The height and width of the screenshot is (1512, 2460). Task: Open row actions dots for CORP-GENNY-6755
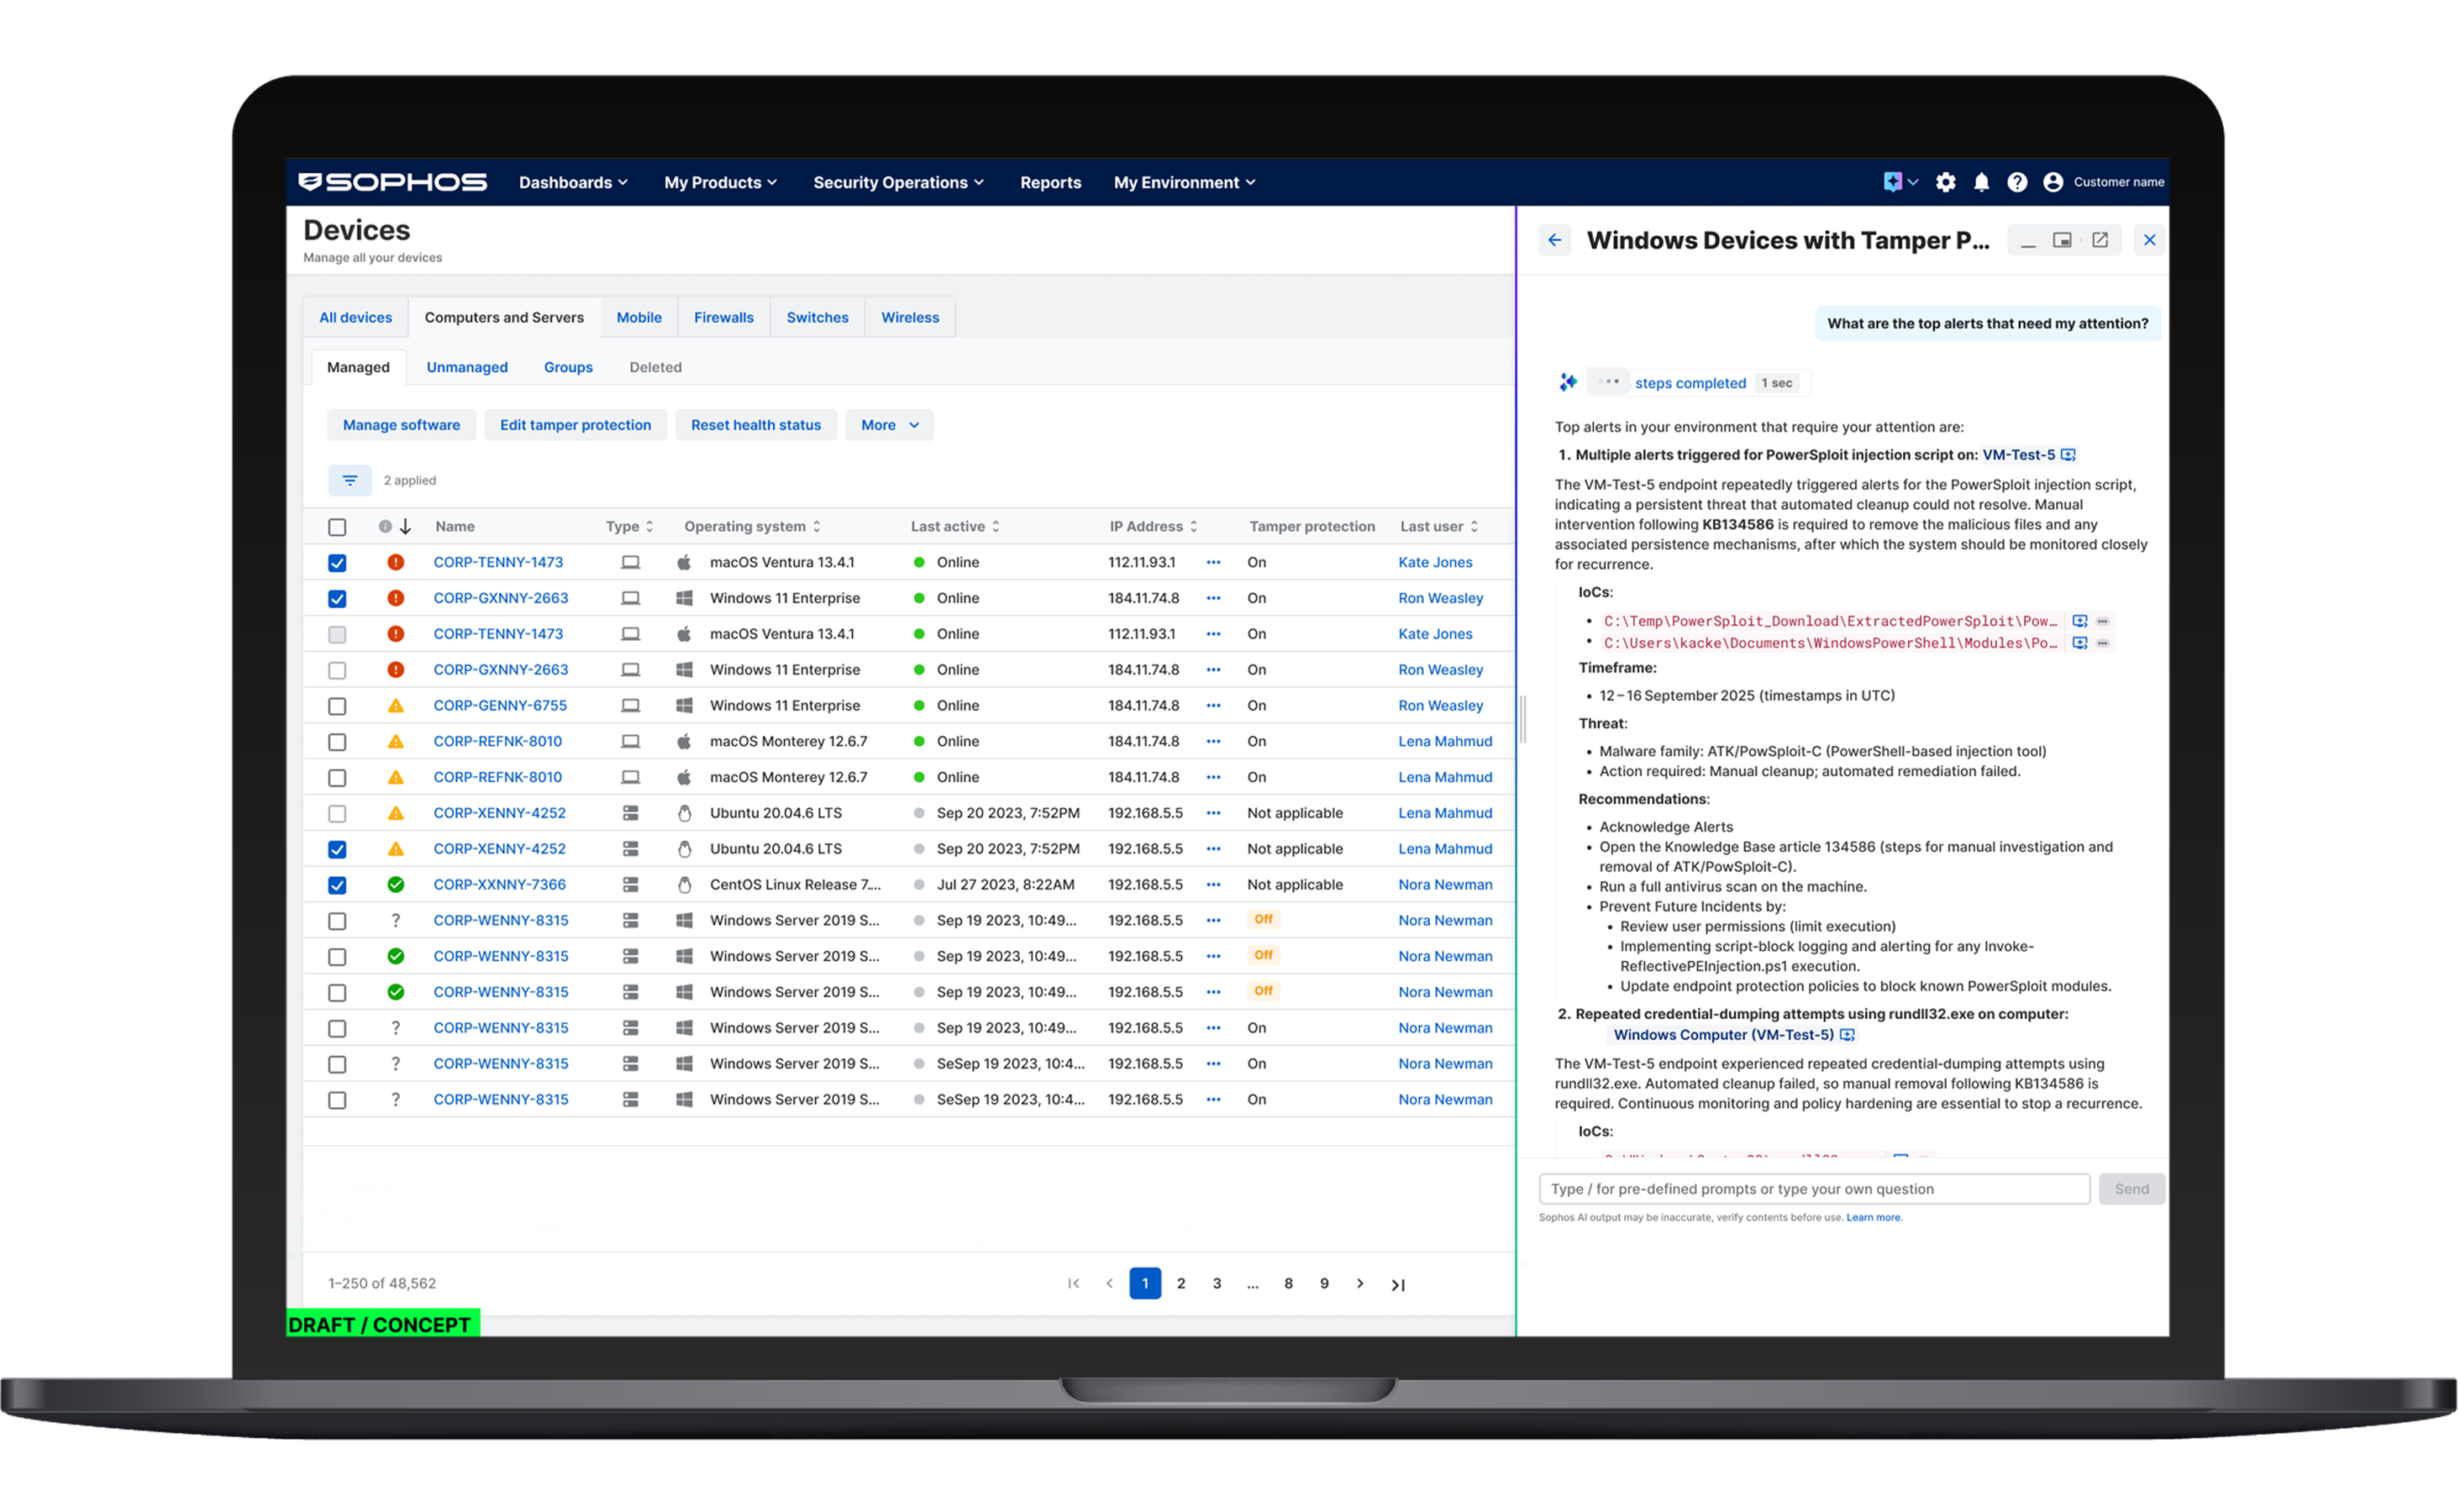(x=1213, y=706)
